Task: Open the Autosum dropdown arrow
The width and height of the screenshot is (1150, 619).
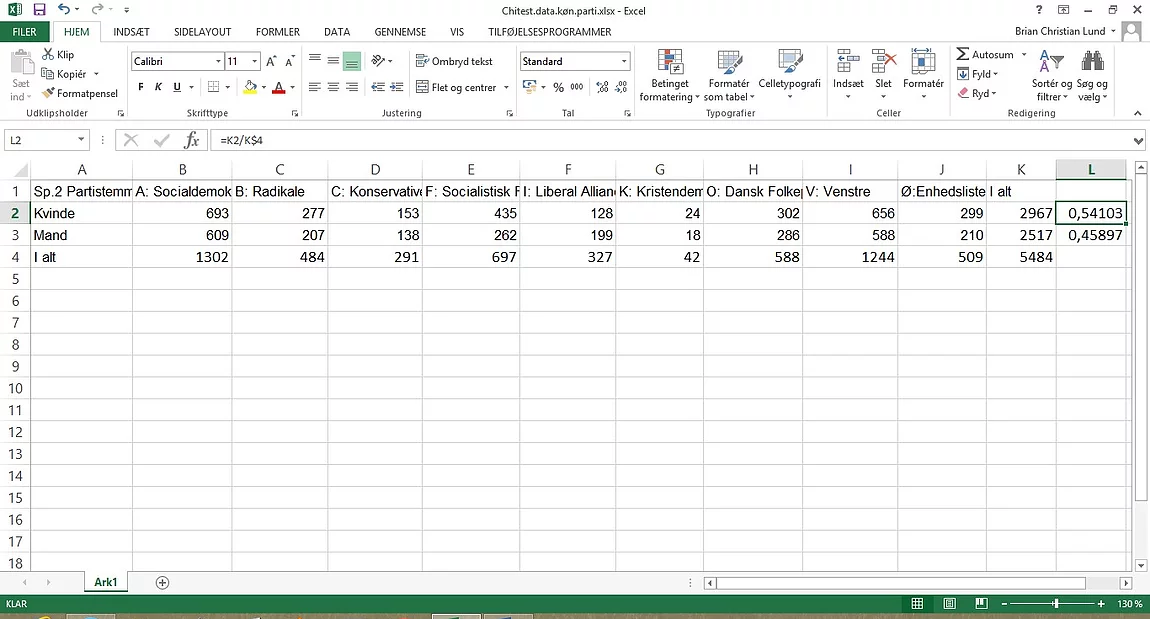Action: (x=1024, y=54)
